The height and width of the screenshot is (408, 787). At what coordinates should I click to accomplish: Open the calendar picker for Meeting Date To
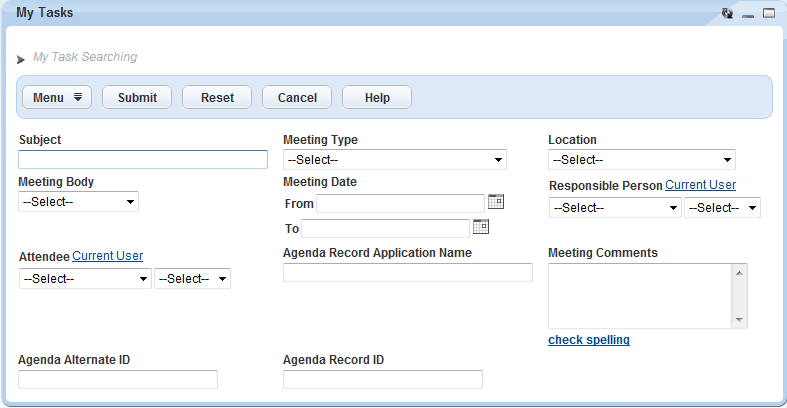point(481,227)
